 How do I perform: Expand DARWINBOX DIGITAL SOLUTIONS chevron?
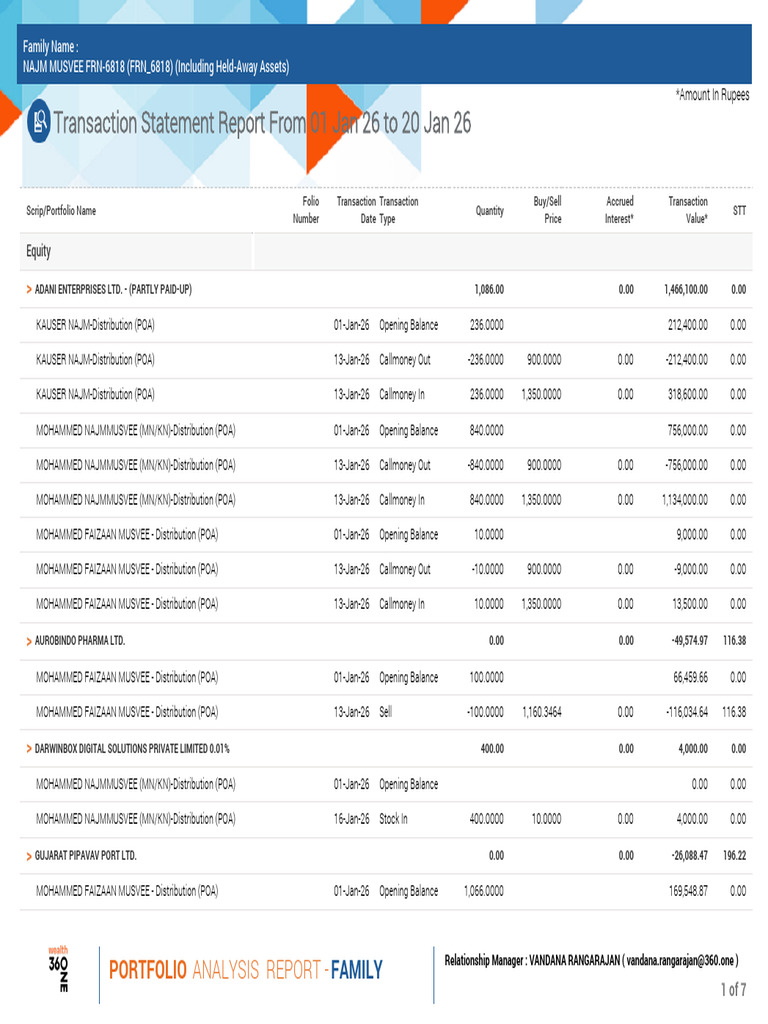(x=29, y=748)
